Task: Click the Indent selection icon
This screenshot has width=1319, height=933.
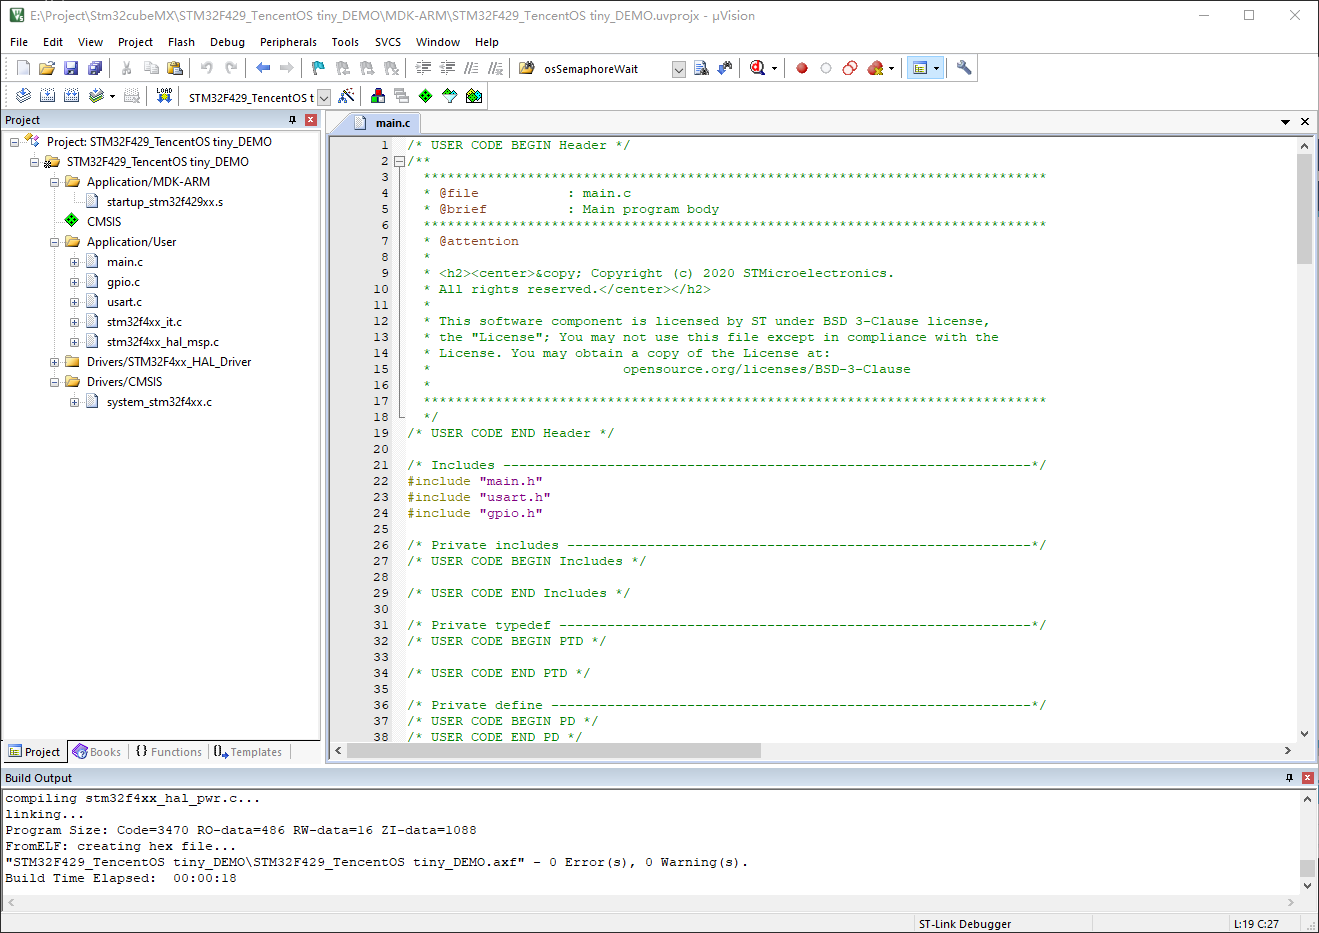Action: [x=423, y=68]
